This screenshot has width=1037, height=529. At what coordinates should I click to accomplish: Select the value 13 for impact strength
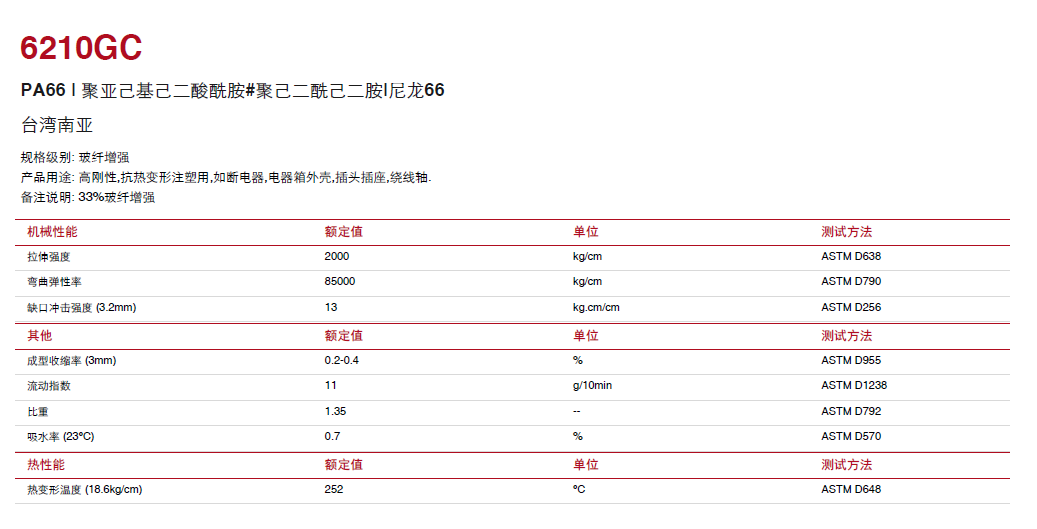click(331, 307)
